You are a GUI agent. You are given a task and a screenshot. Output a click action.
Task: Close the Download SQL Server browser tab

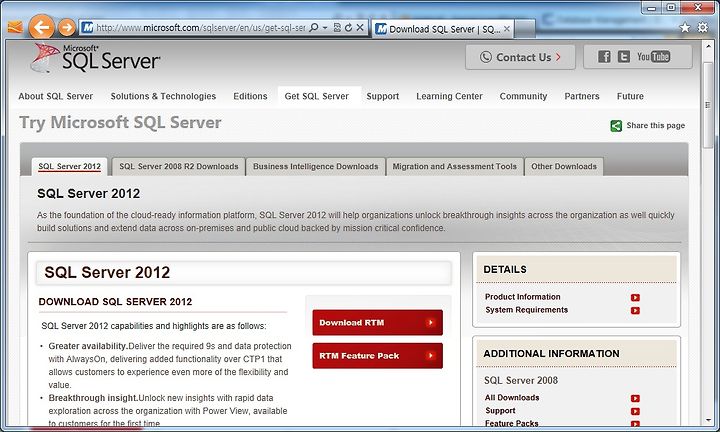click(506, 29)
